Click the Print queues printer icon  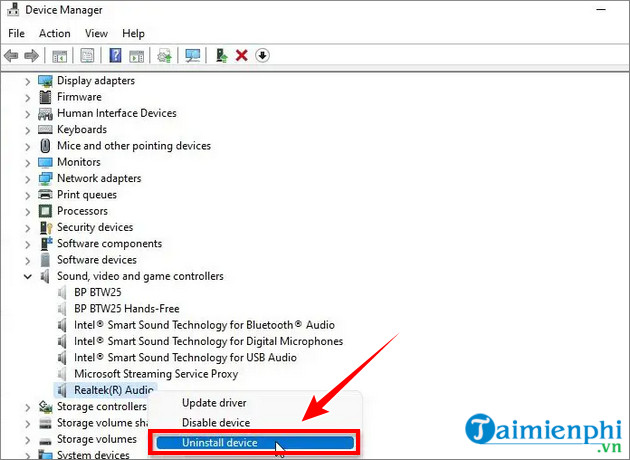tap(45, 195)
